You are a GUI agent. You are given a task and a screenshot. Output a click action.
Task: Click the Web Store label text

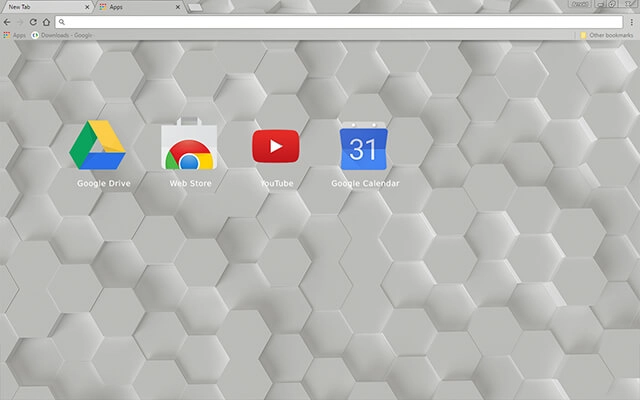(191, 184)
